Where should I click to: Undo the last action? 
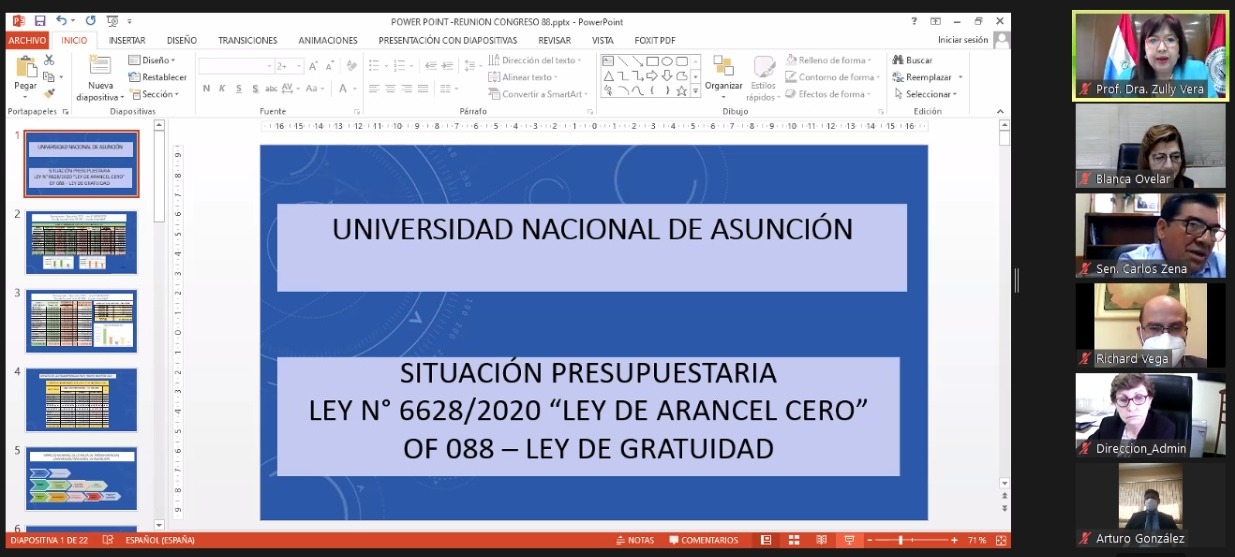click(61, 20)
